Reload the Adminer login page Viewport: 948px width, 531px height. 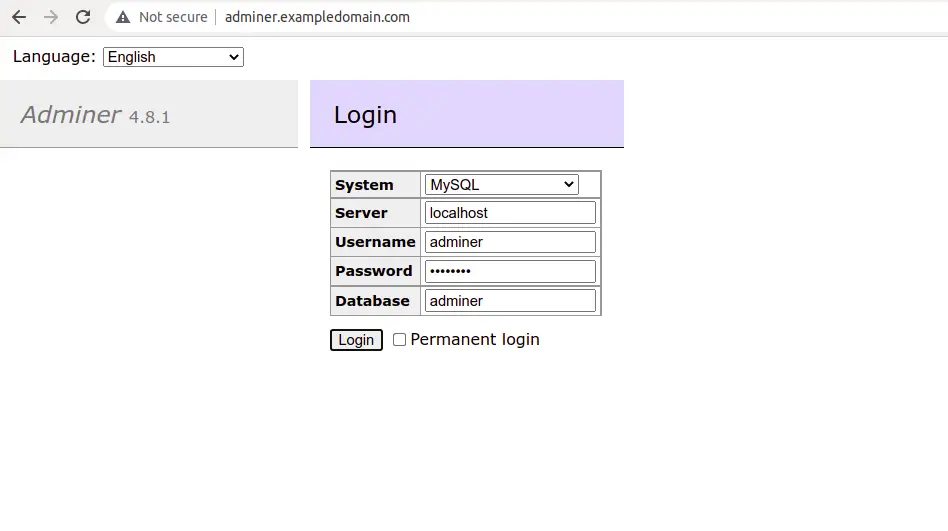coord(83,17)
